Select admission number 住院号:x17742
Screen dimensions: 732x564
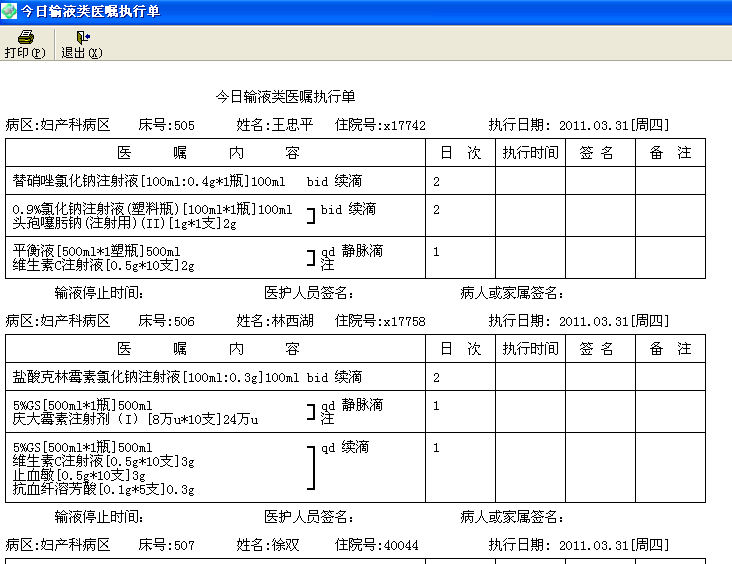click(380, 125)
